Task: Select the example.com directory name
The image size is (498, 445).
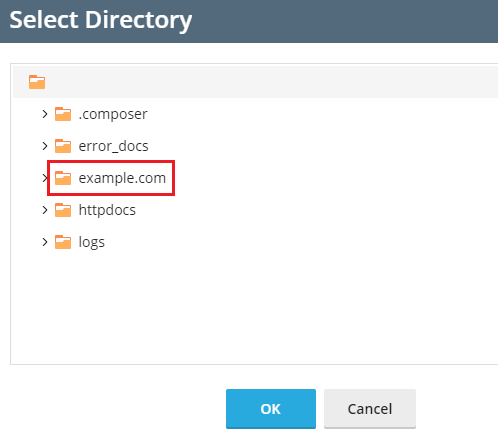Action: point(122,178)
